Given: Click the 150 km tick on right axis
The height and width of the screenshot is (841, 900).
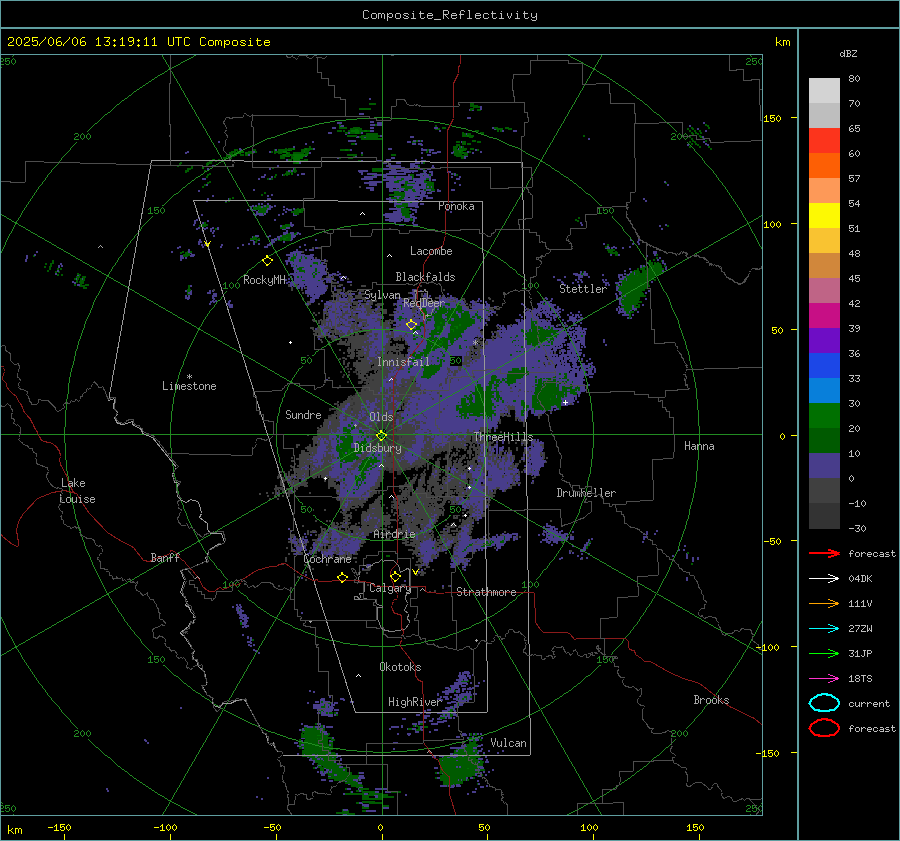Looking at the screenshot, I should tap(773, 118).
